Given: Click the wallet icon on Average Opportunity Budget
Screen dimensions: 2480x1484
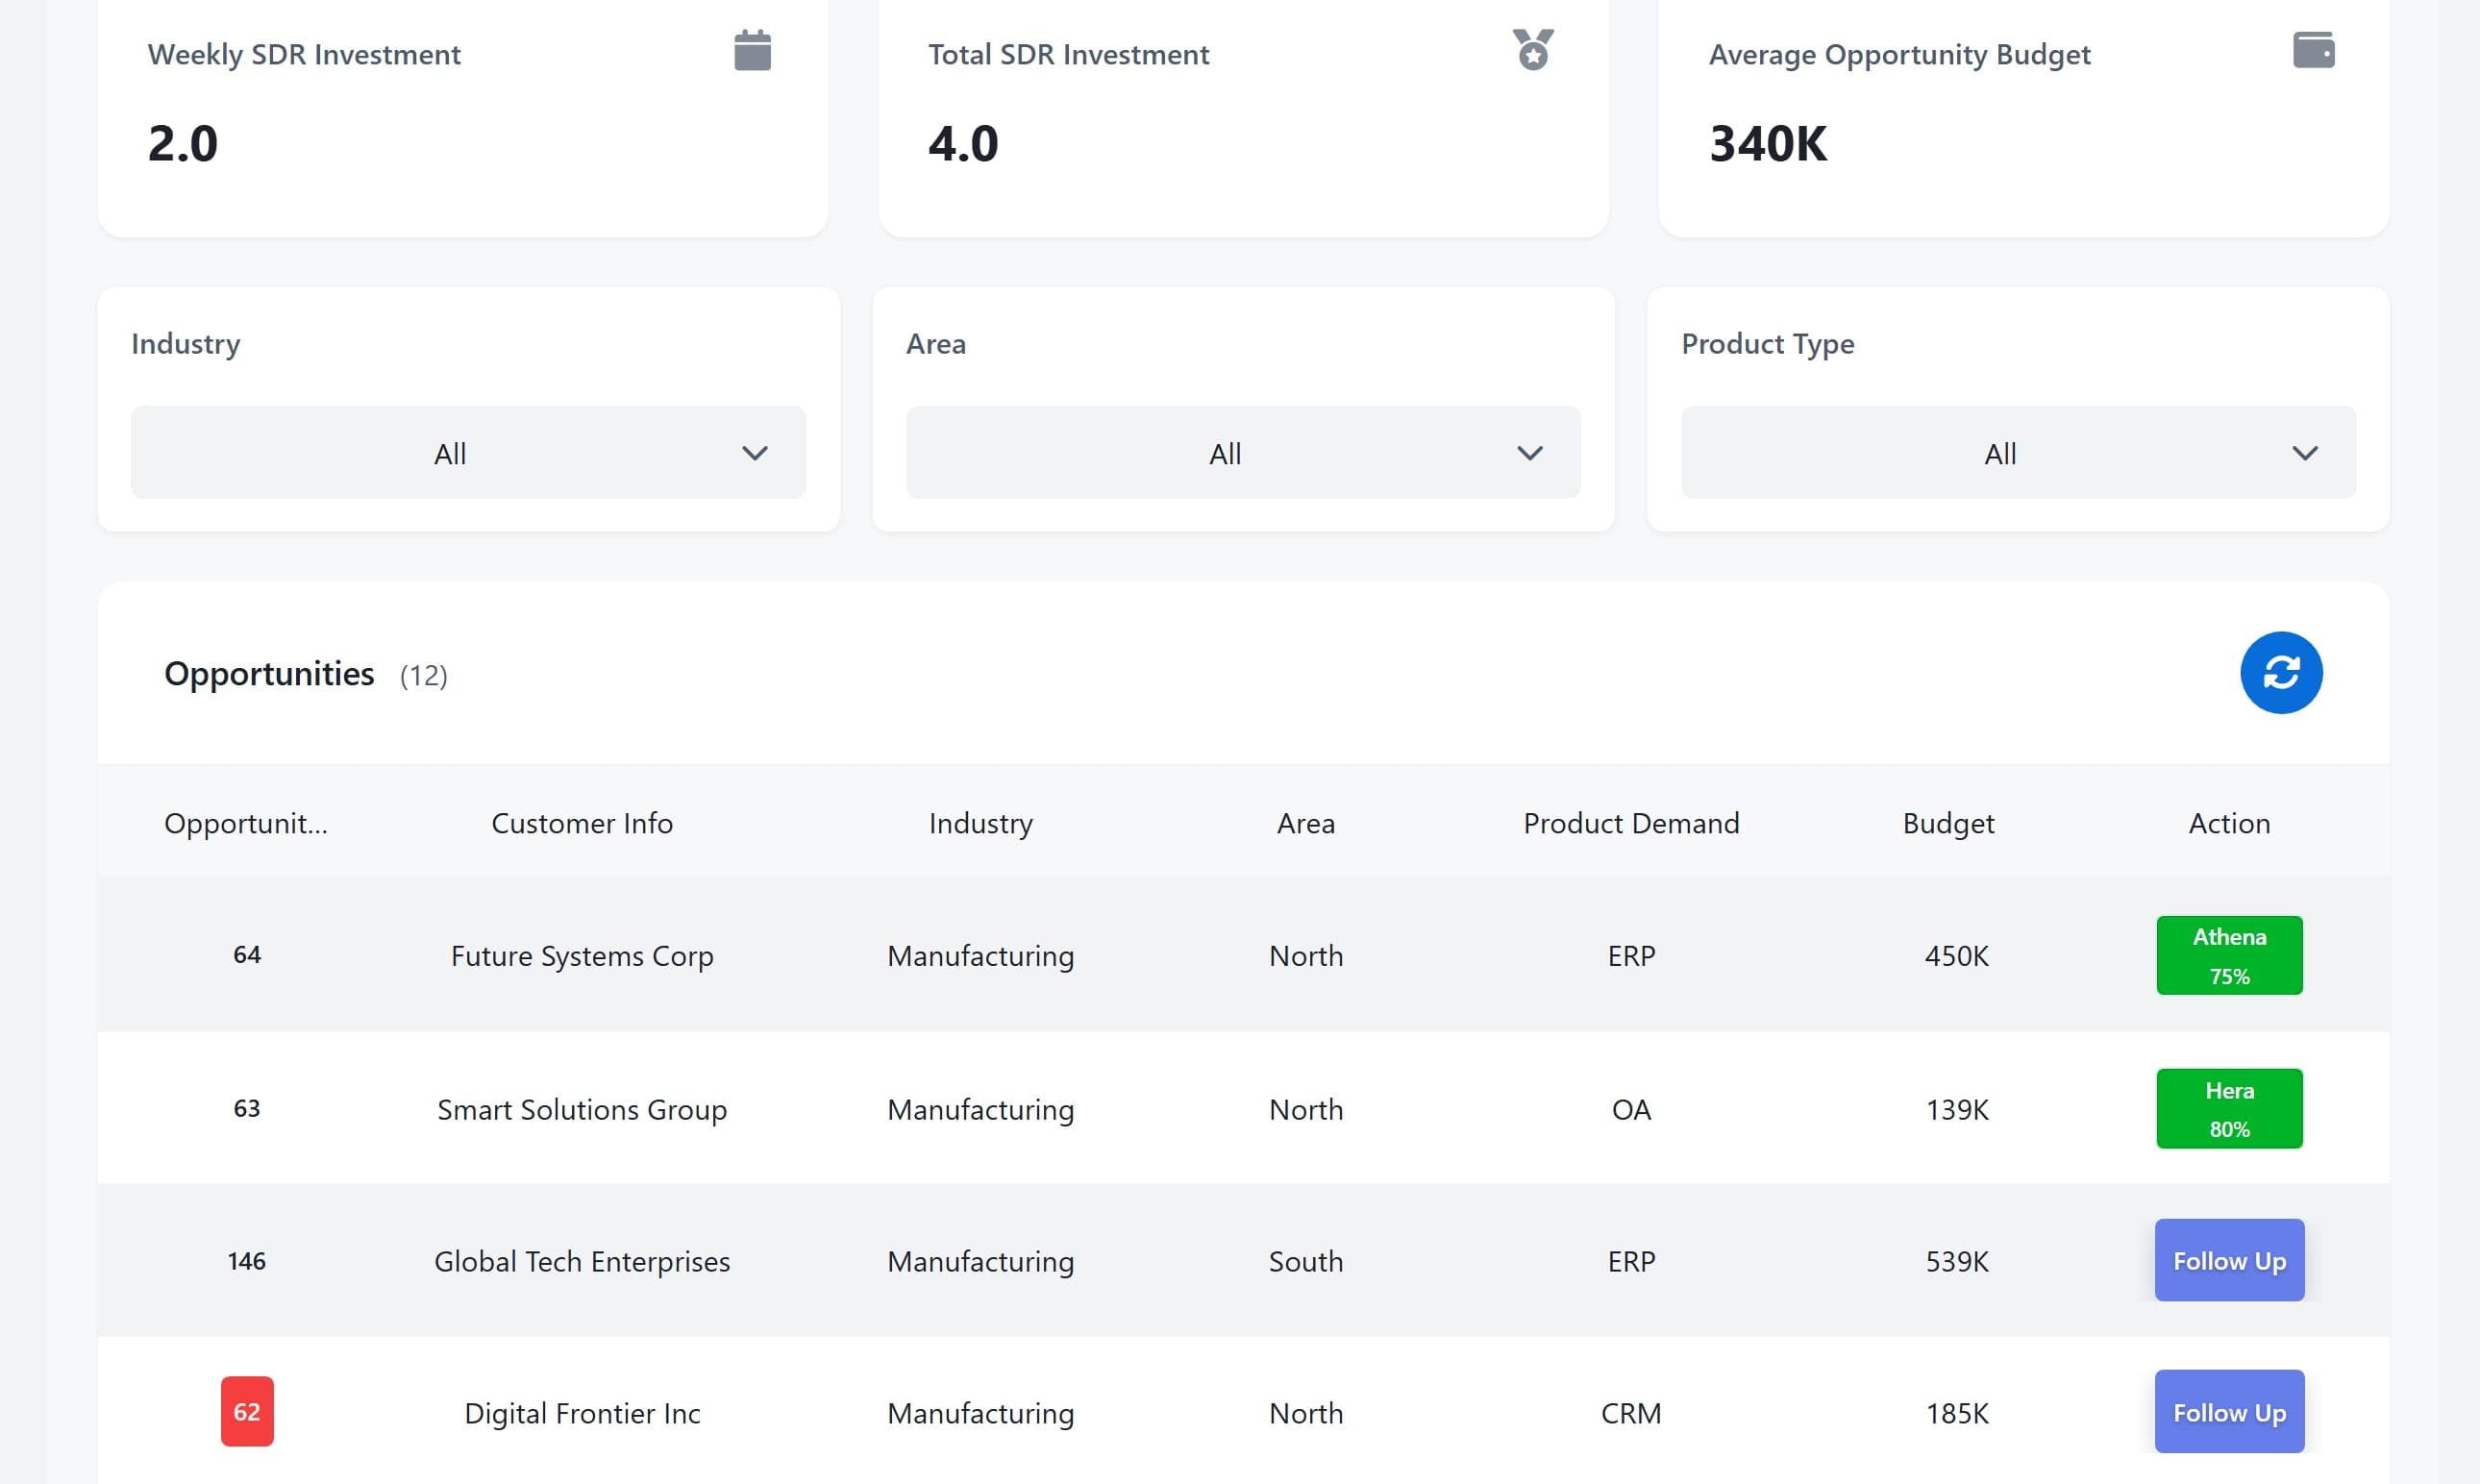Looking at the screenshot, I should pos(2313,50).
